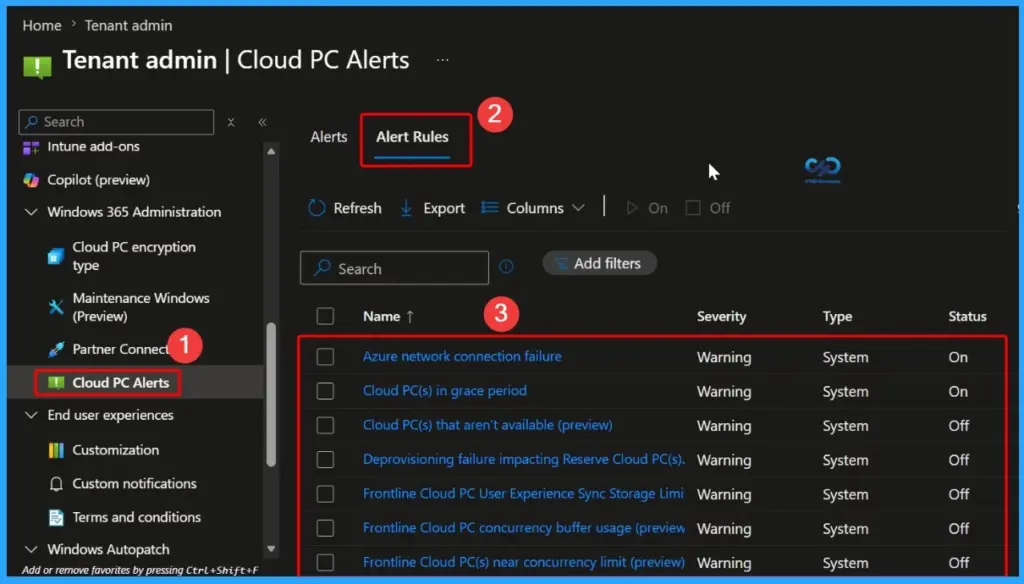Click the Copilot (preview) icon
1024x584 pixels.
[31, 180]
